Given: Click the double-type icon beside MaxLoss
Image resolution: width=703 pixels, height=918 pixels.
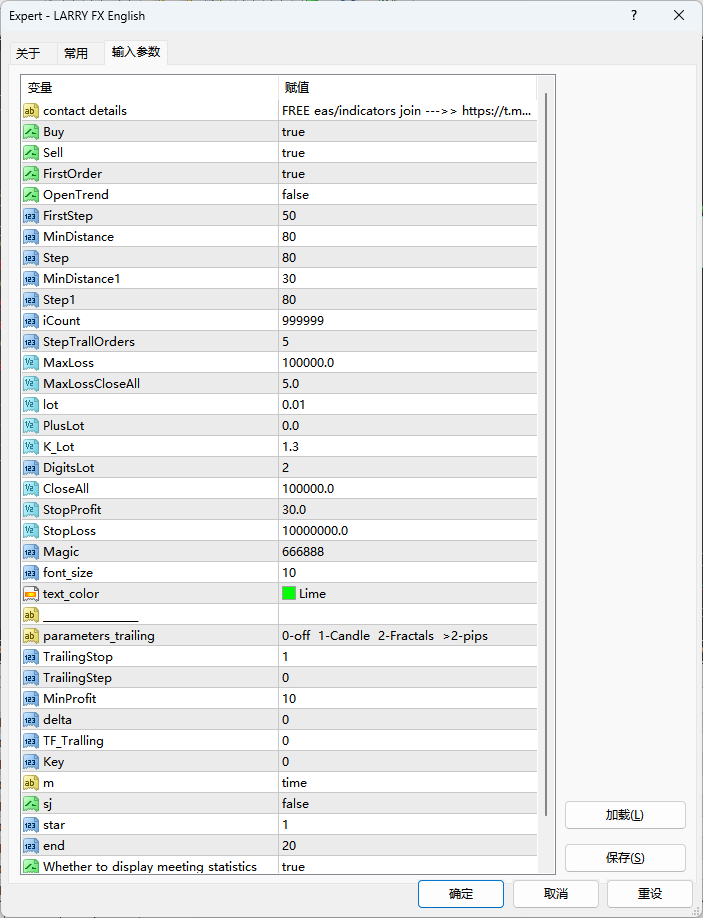Looking at the screenshot, I should 31,363.
